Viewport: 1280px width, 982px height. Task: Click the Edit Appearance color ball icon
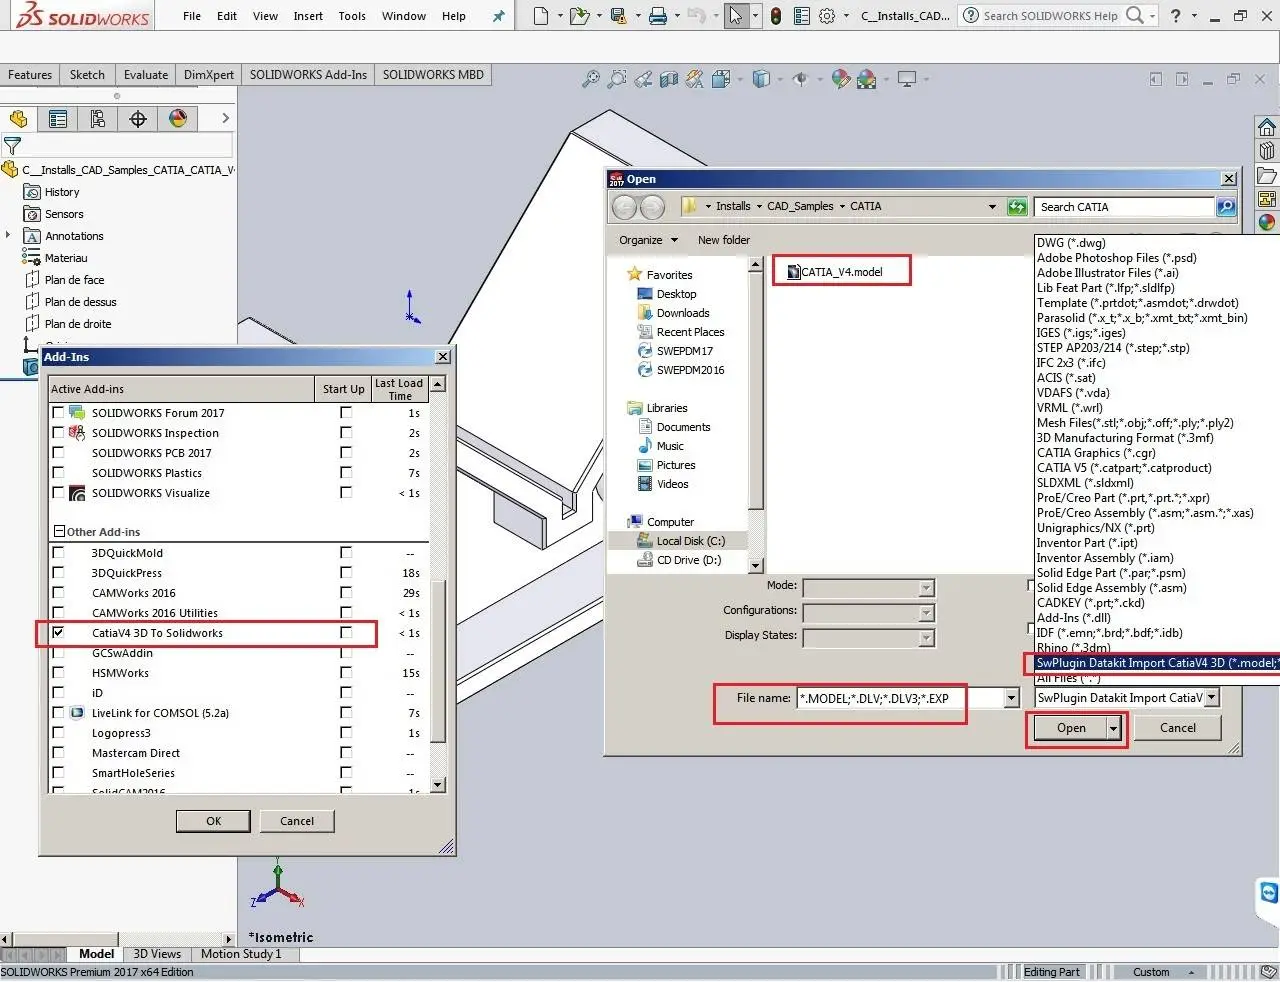click(x=840, y=79)
